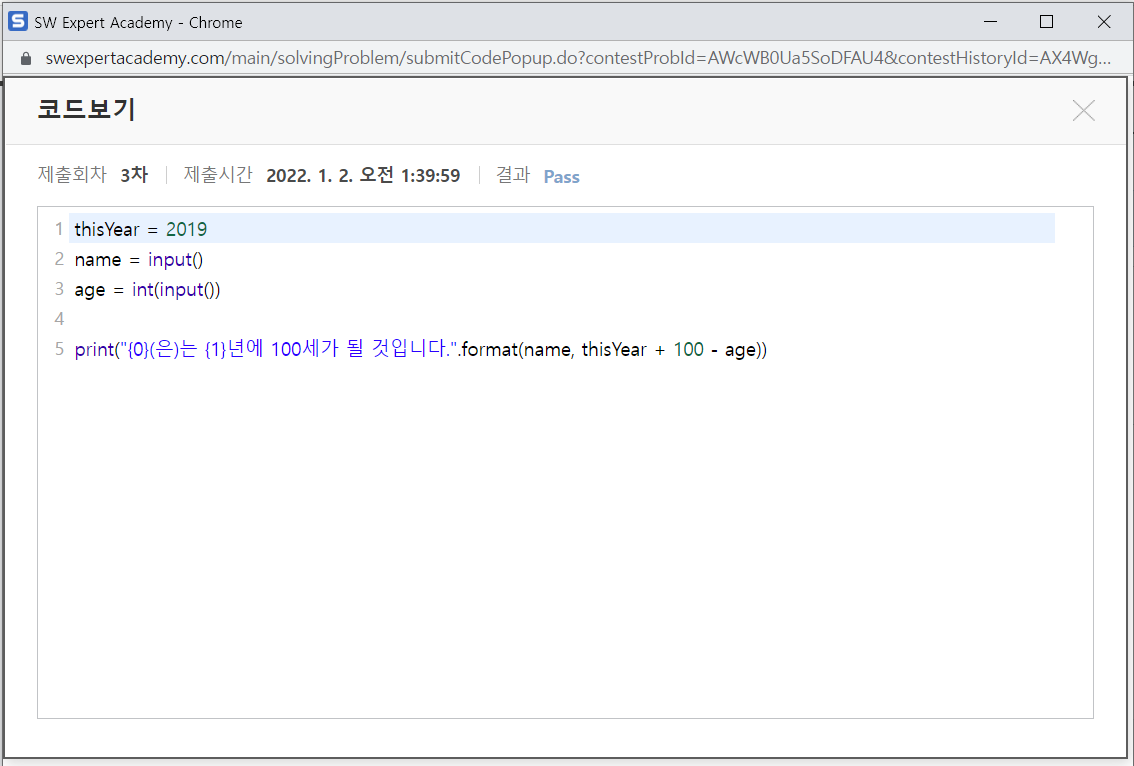Click the swexpertacademy.com URL in the address bar
Image resolution: width=1134 pixels, height=766 pixels.
coord(578,58)
